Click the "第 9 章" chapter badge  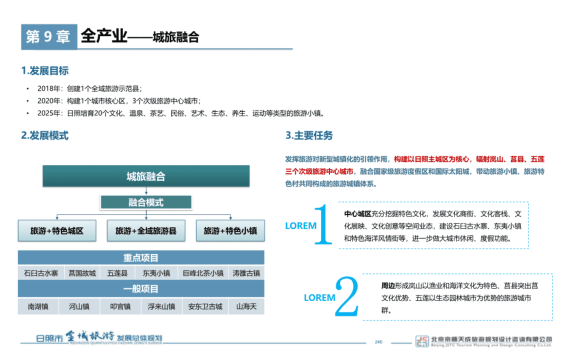(49, 36)
